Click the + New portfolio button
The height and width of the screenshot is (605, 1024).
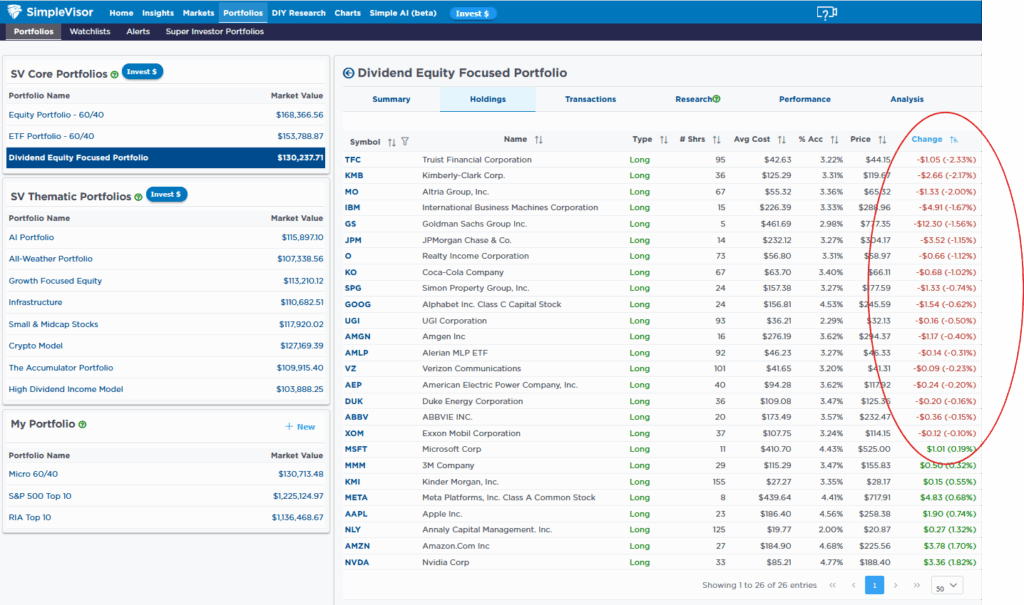click(x=300, y=426)
